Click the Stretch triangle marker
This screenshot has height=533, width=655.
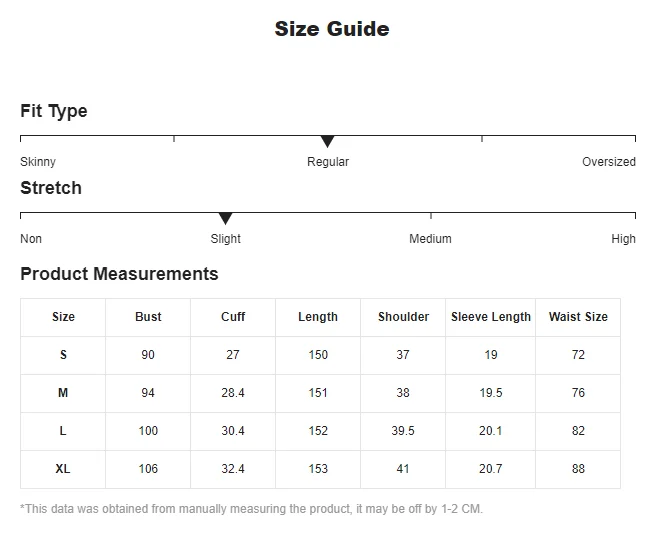225,218
